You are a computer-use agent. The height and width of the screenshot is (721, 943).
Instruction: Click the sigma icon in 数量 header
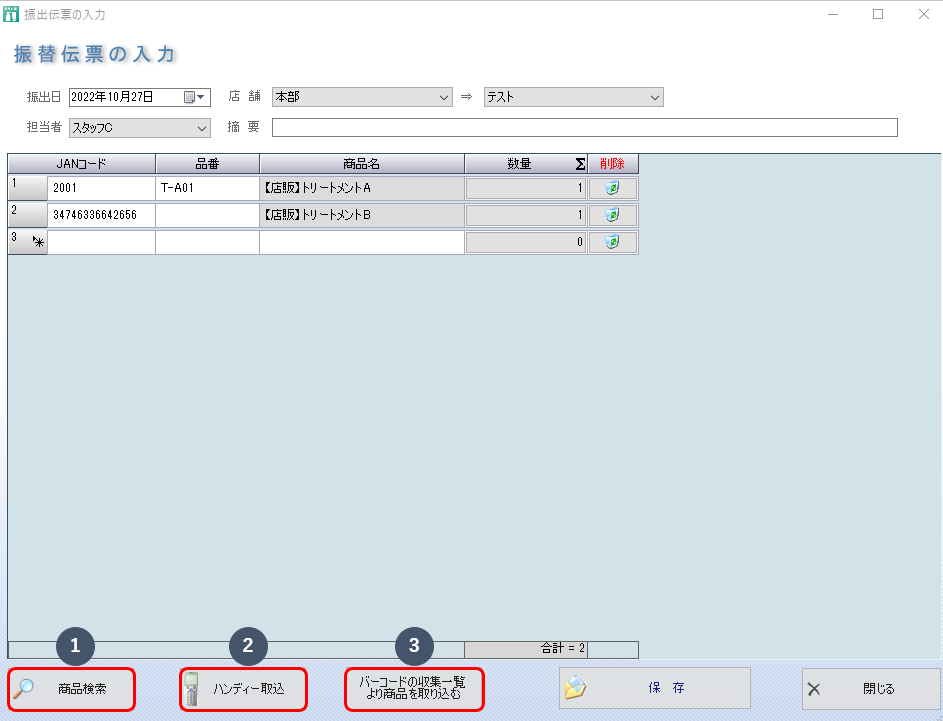[579, 164]
